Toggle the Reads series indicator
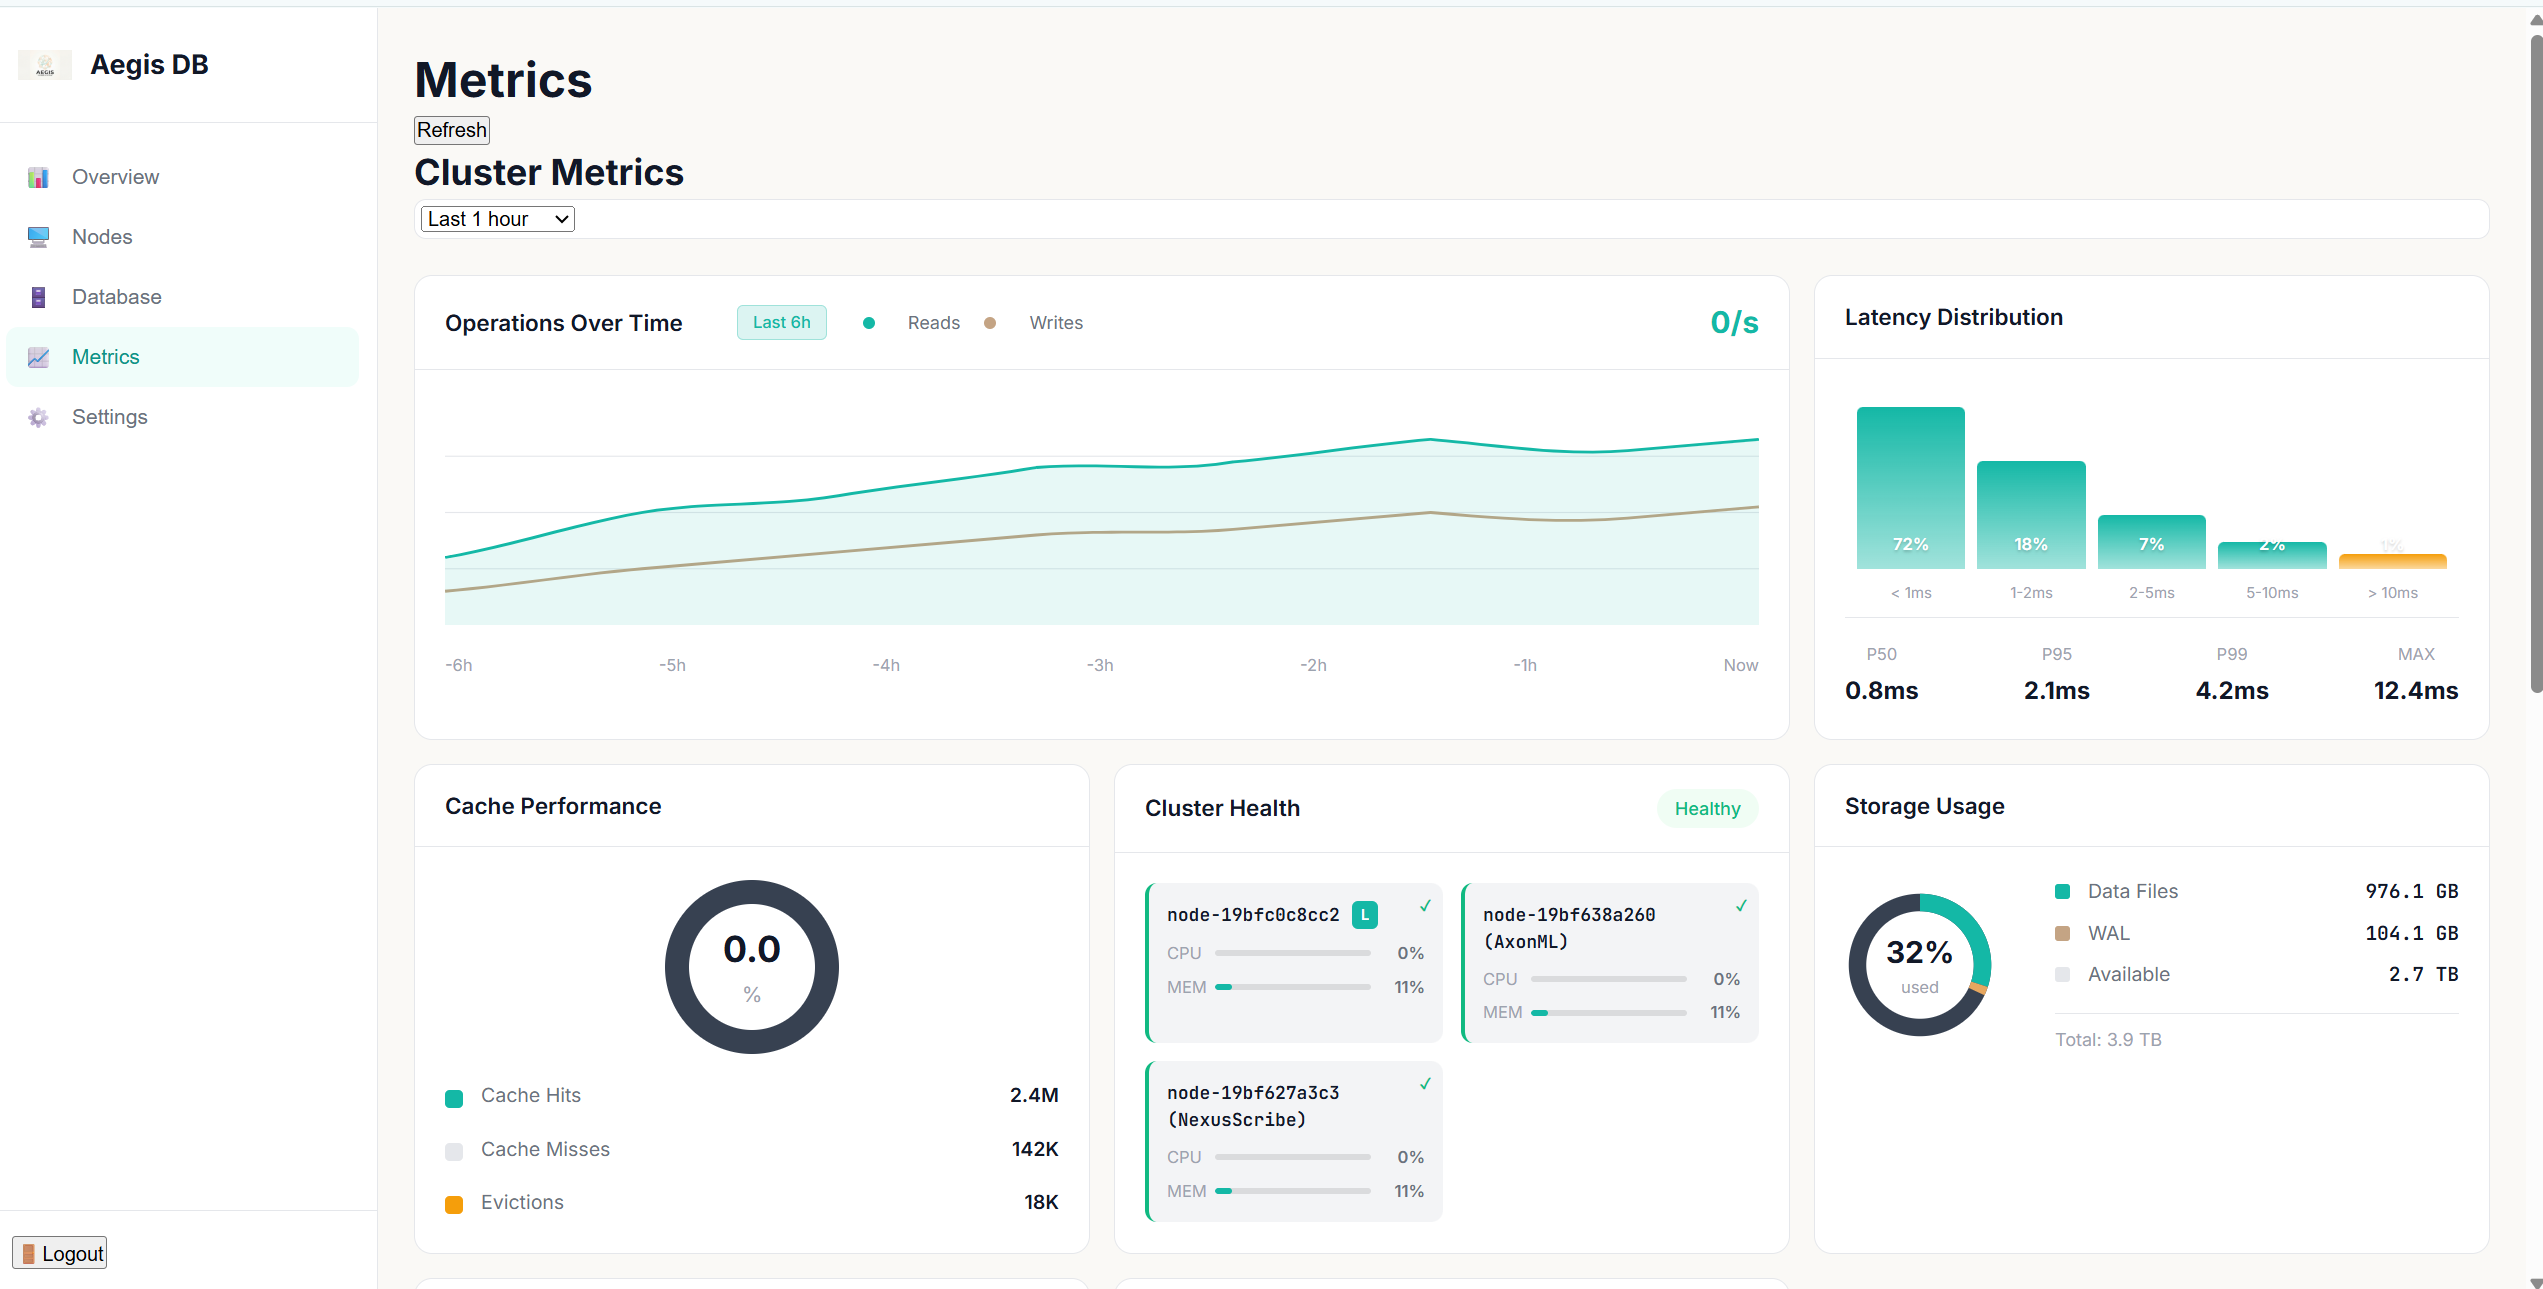This screenshot has width=2543, height=1289. point(869,322)
